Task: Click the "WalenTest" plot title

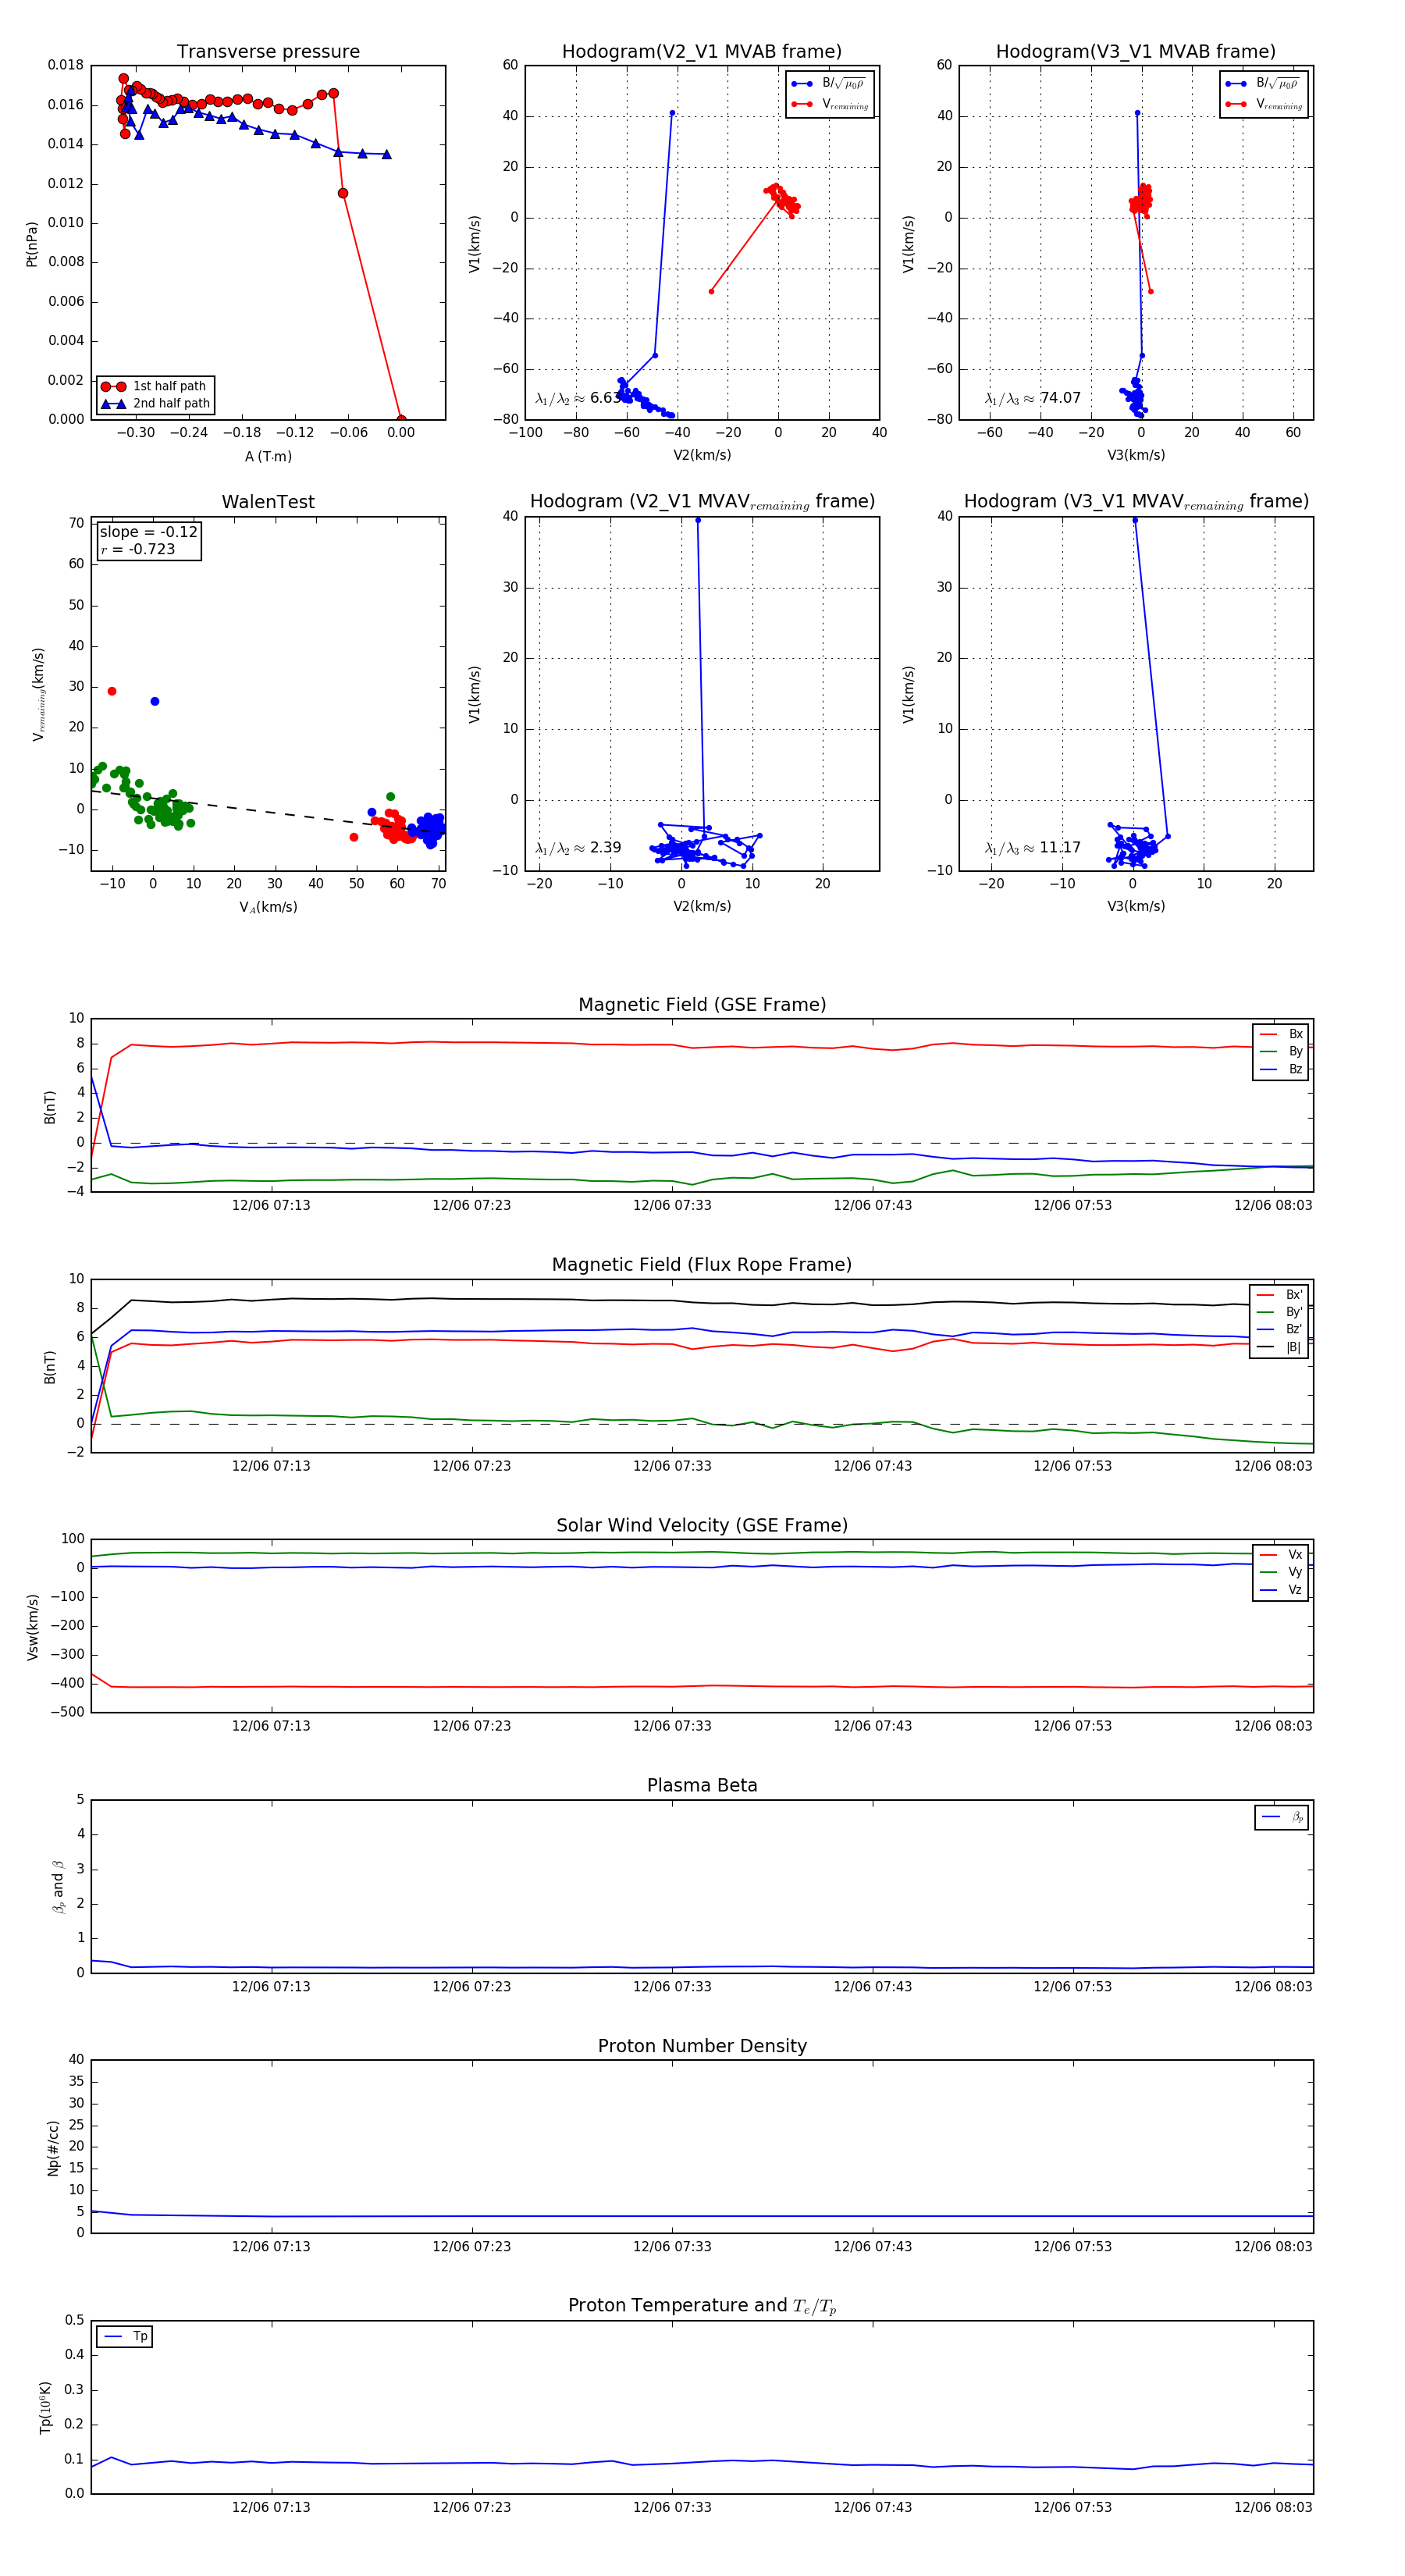Action: coord(268,502)
